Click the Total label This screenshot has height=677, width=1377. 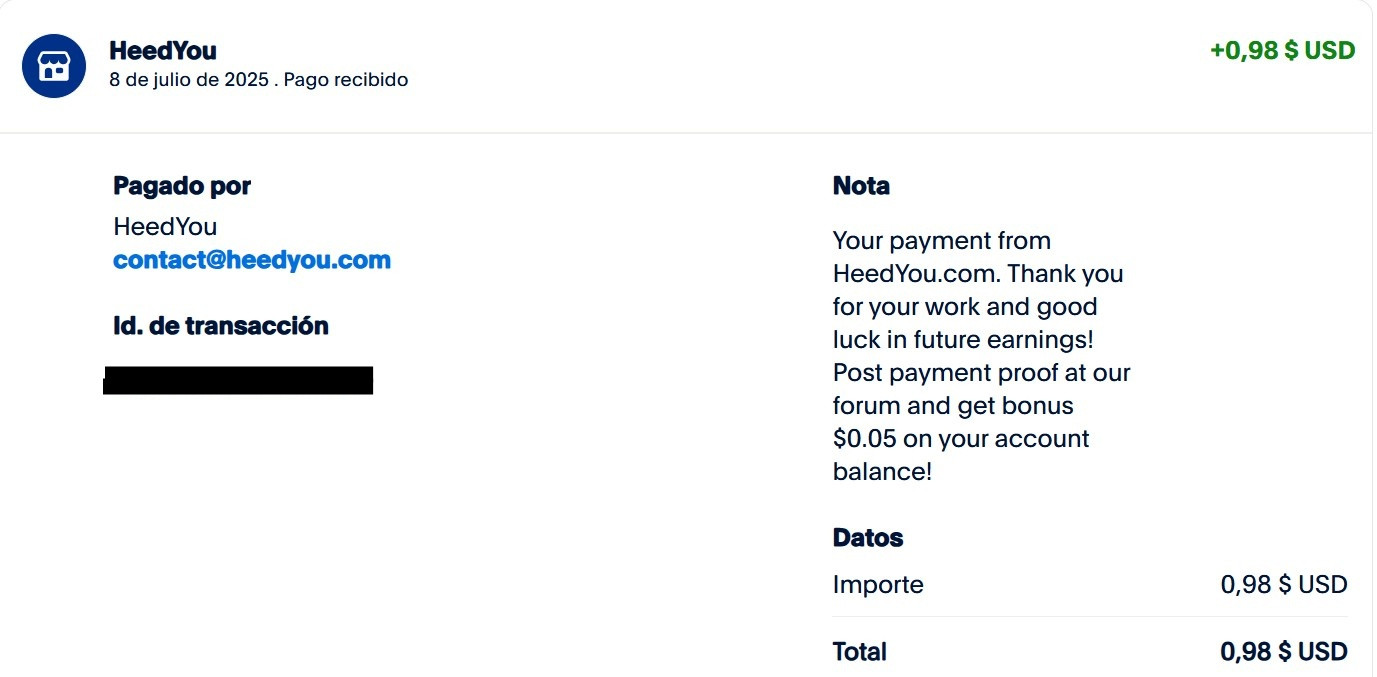[860, 652]
